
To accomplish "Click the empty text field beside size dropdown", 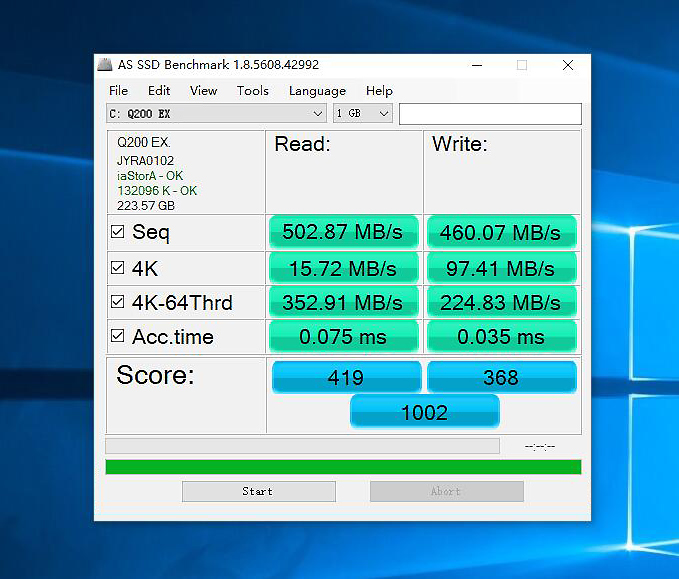I will pyautogui.click(x=489, y=114).
